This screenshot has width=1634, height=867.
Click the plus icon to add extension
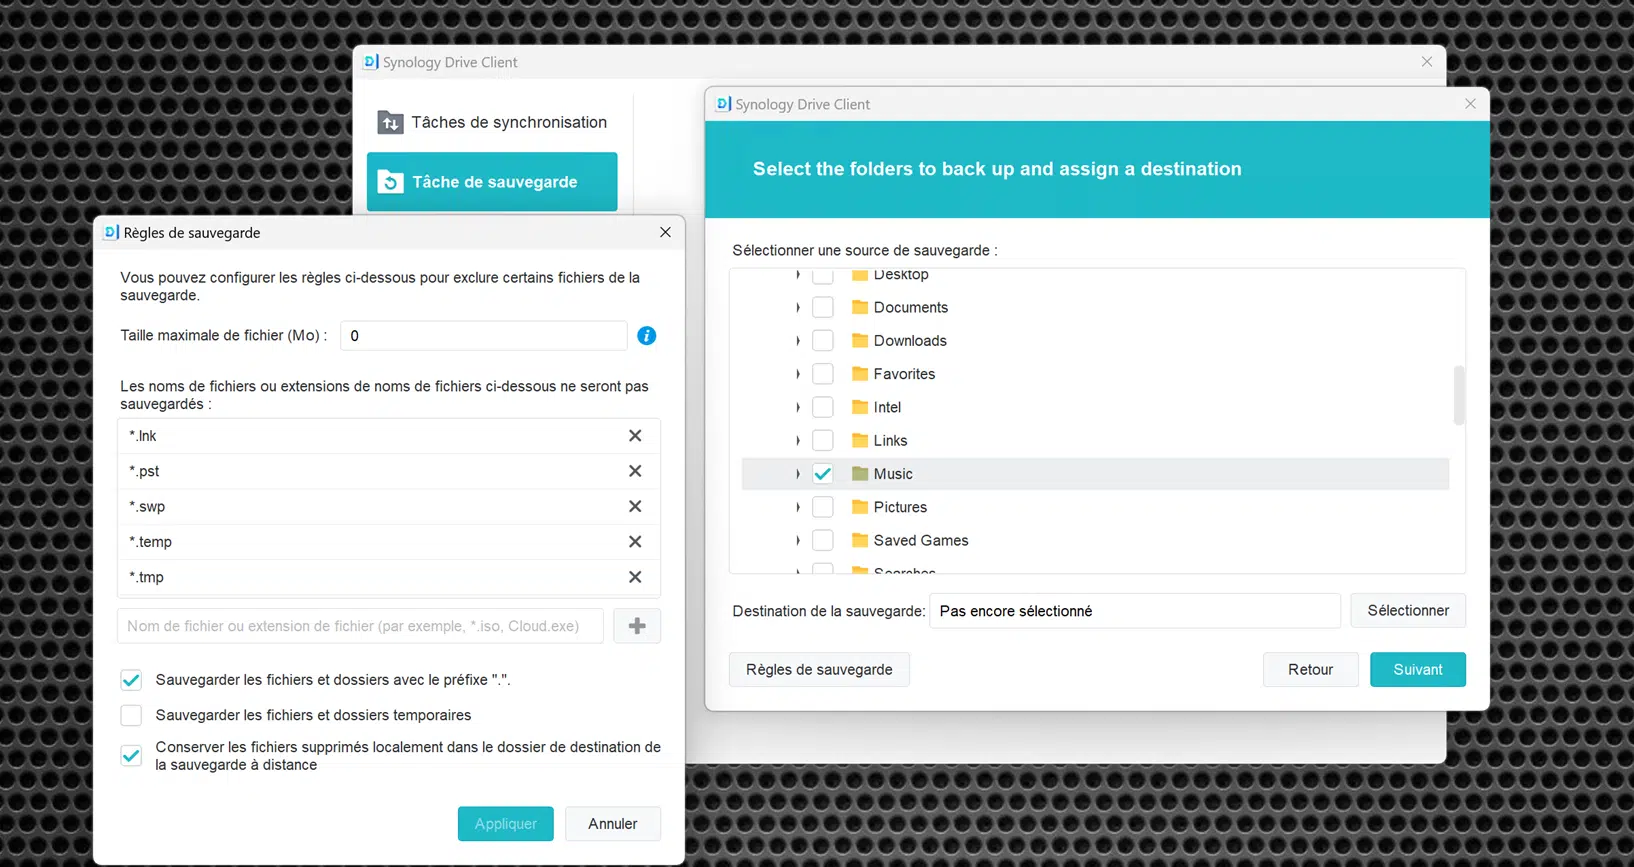coord(637,626)
